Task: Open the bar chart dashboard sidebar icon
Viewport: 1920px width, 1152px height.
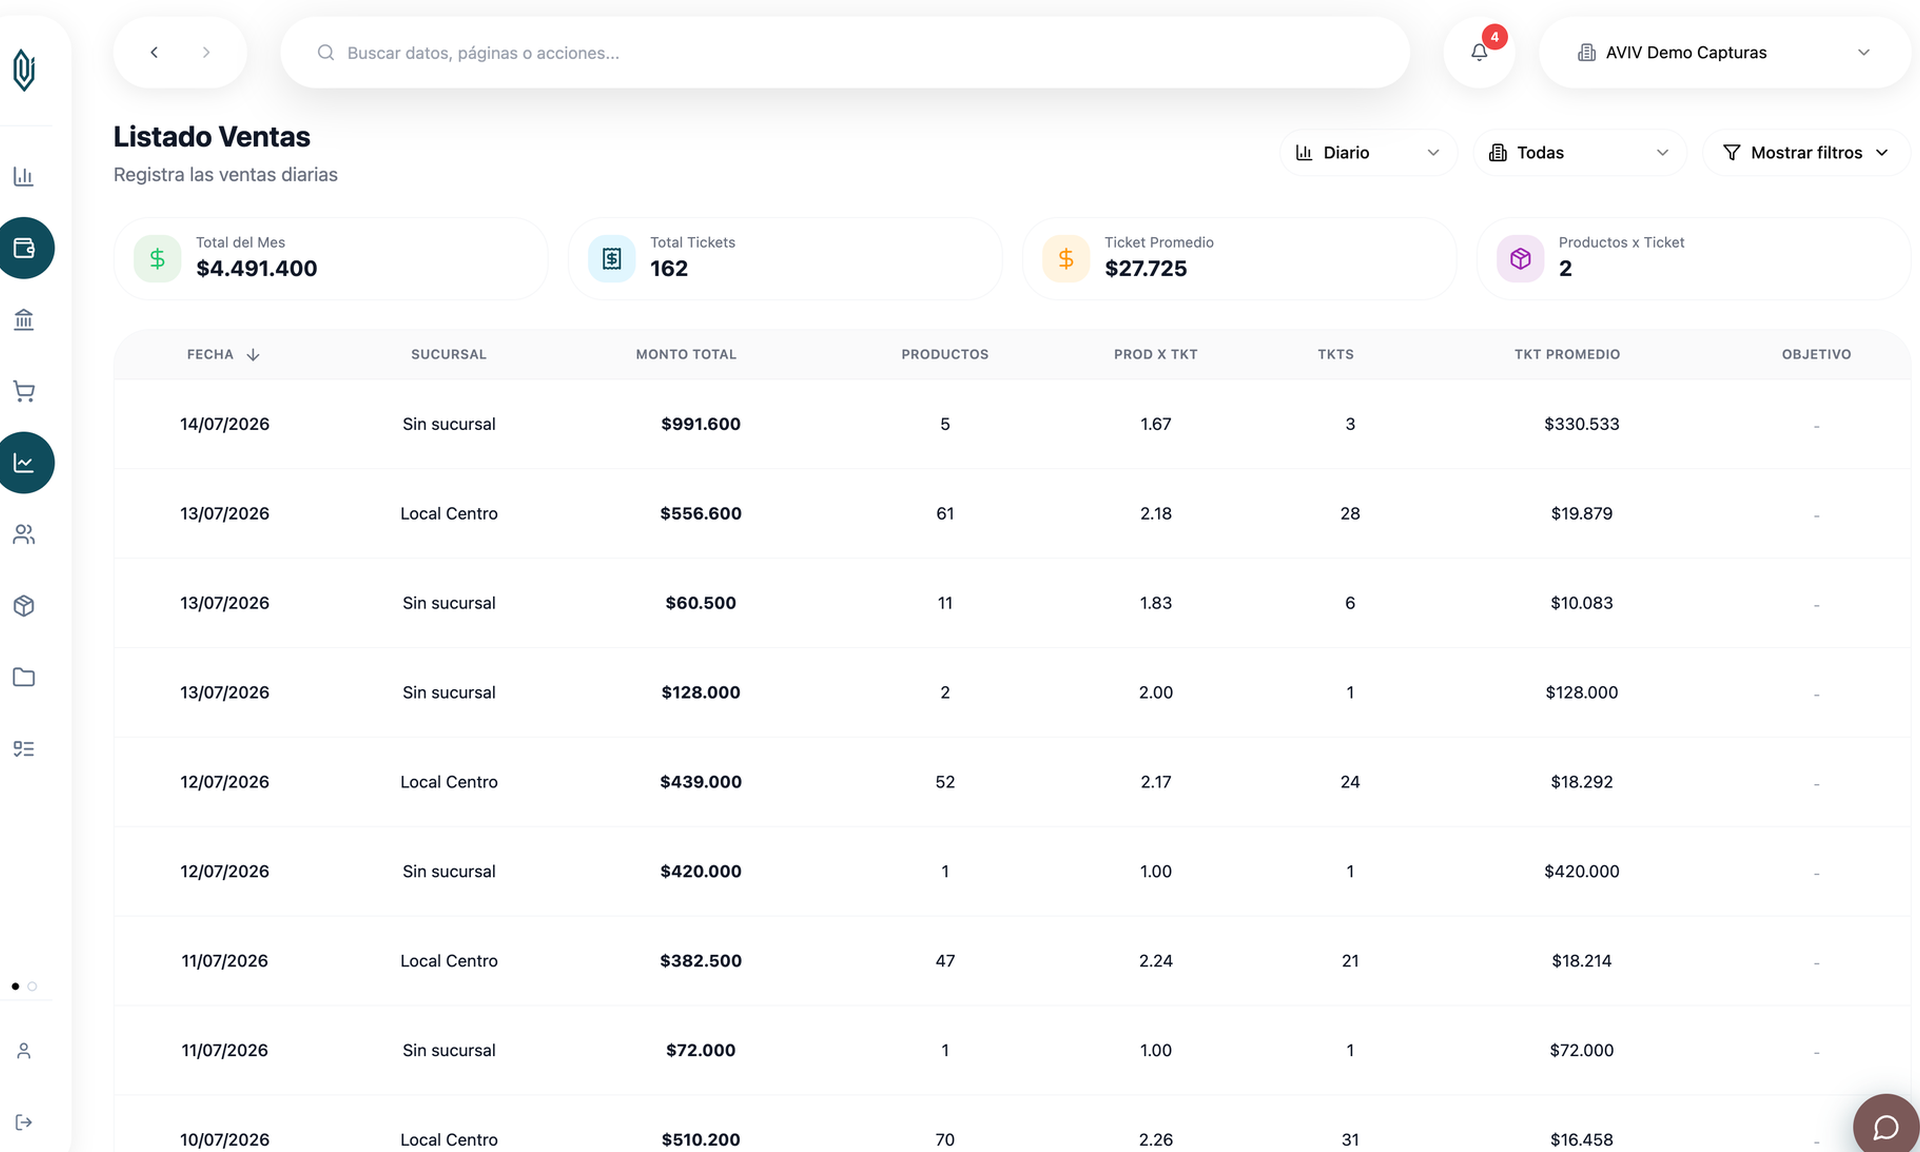Action: [24, 177]
